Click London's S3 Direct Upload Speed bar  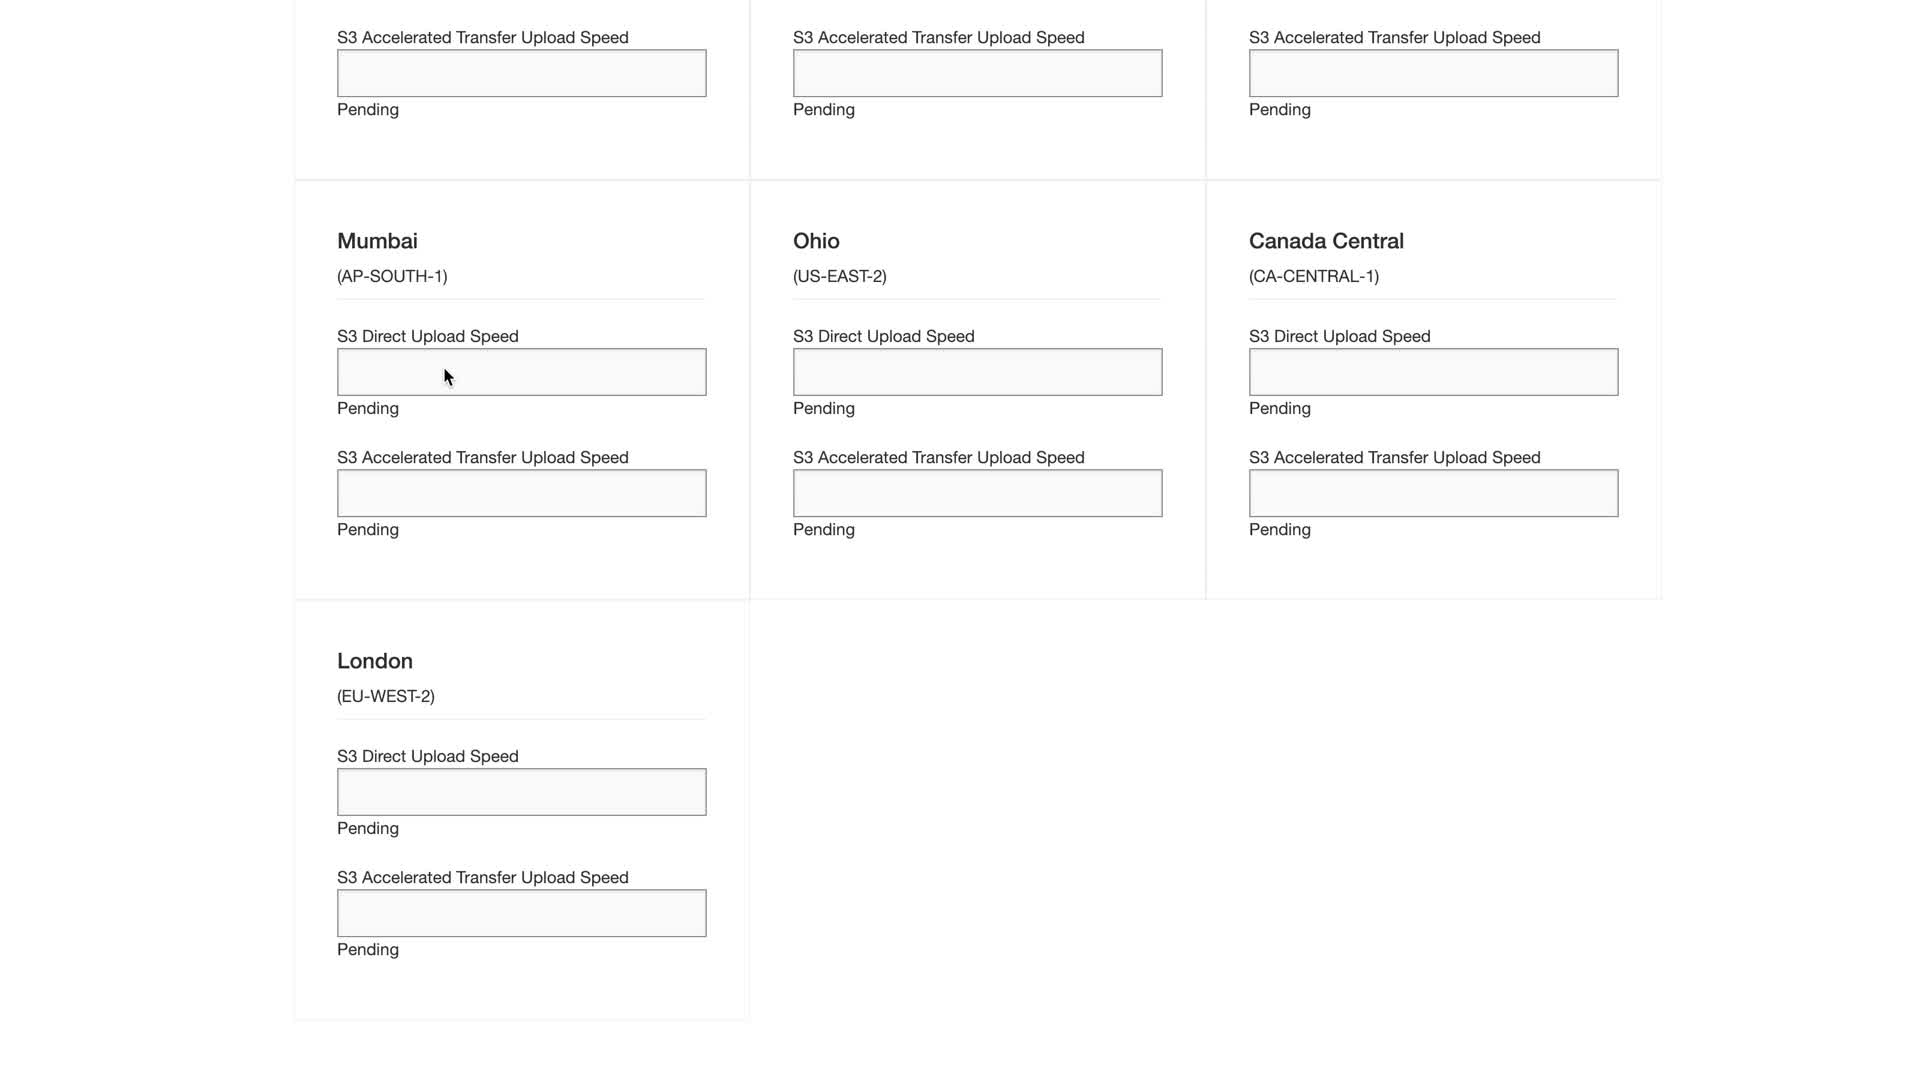pyautogui.click(x=521, y=792)
